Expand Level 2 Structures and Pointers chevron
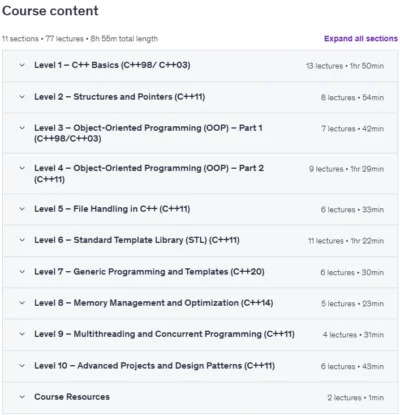 [22, 97]
